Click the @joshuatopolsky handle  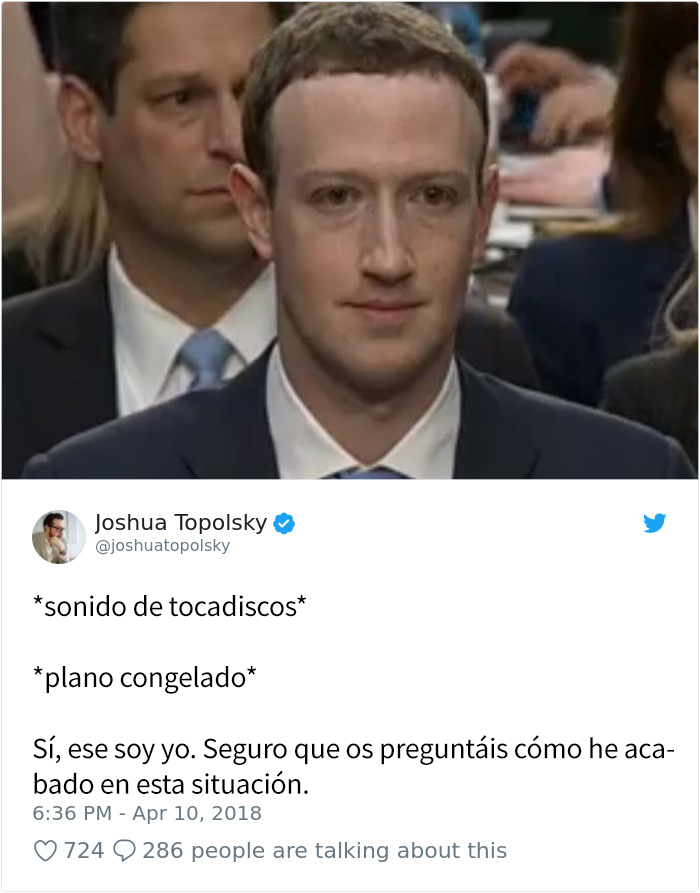coord(162,546)
